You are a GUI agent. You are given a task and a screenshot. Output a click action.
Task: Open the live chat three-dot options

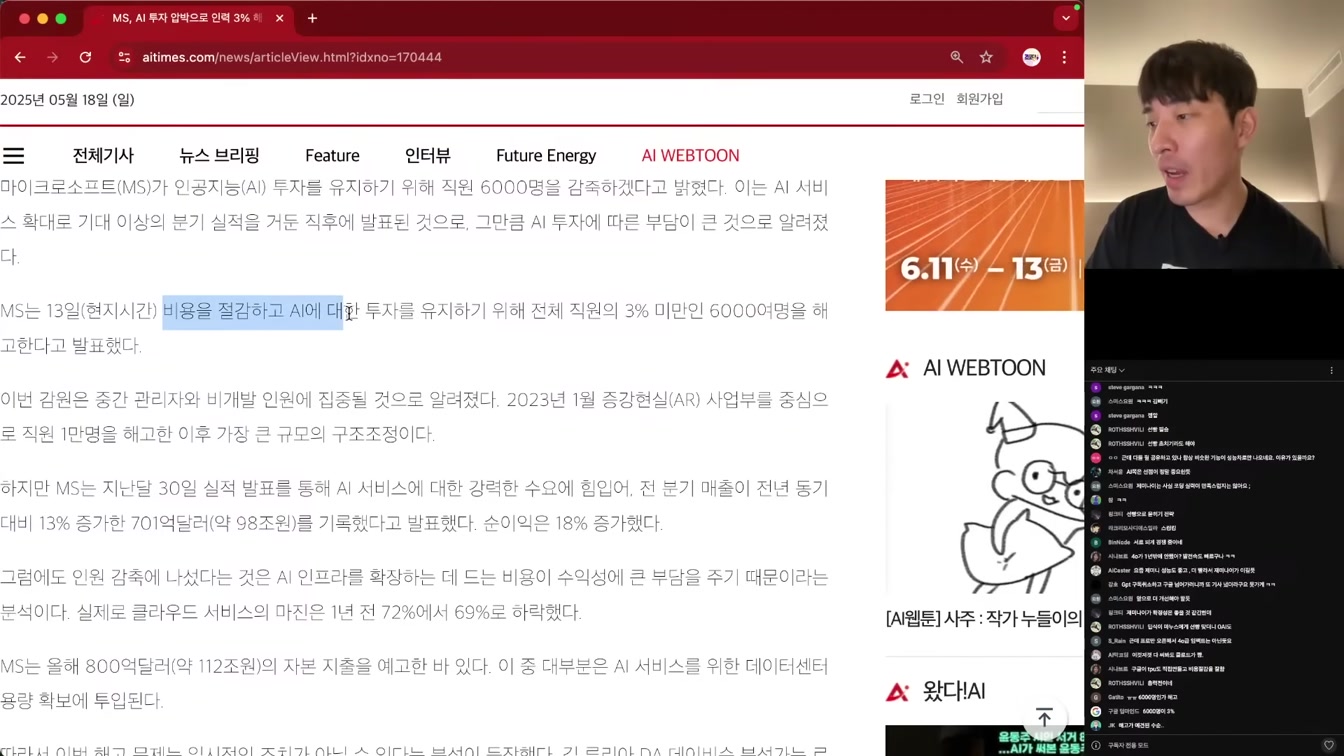pos(1331,370)
